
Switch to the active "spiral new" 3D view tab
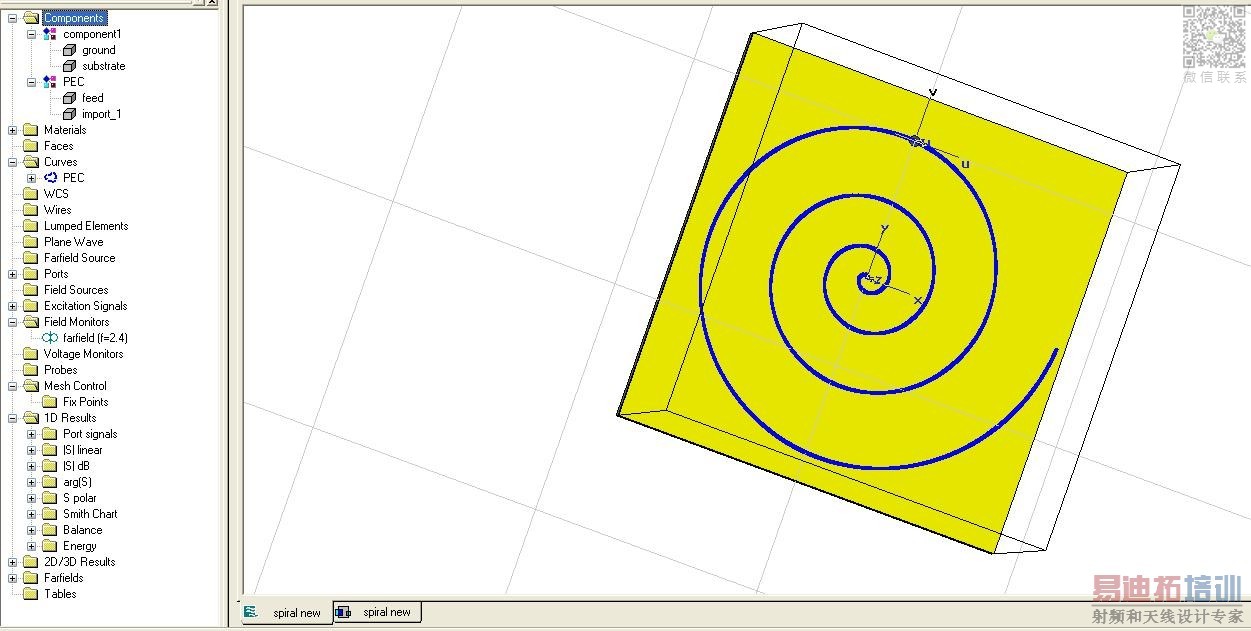coord(285,612)
